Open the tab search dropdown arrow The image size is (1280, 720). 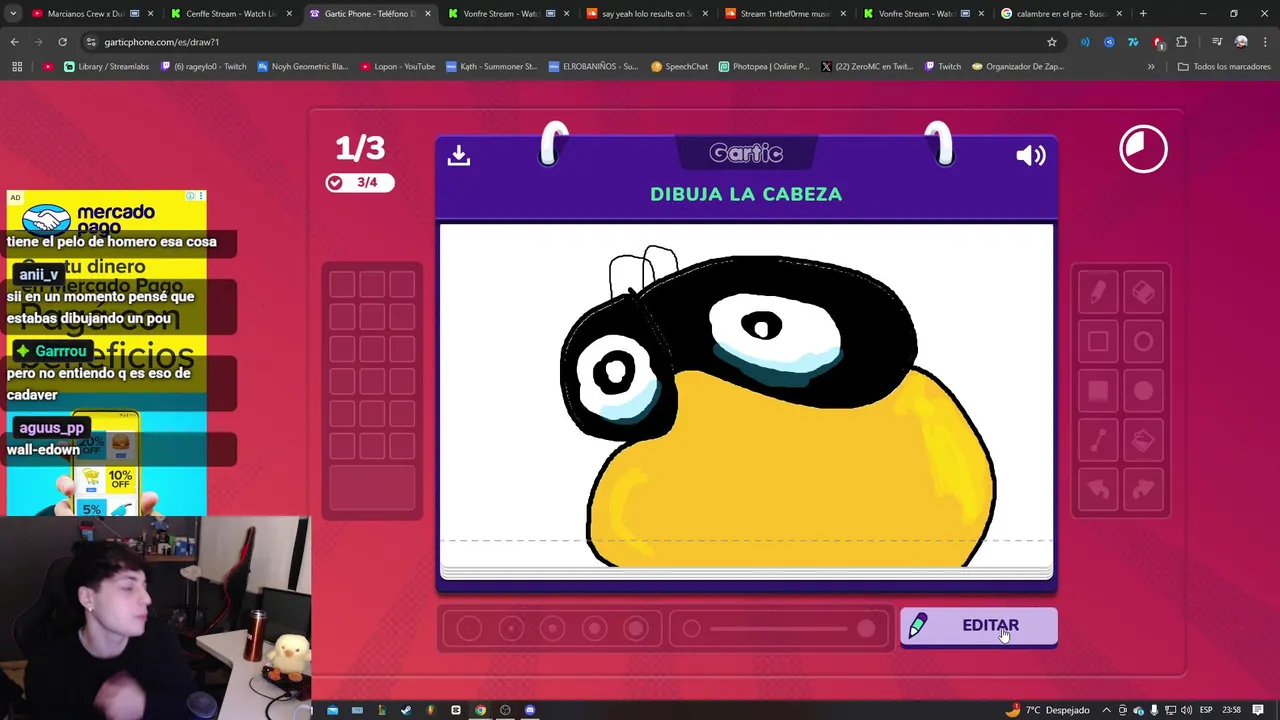pos(12,14)
